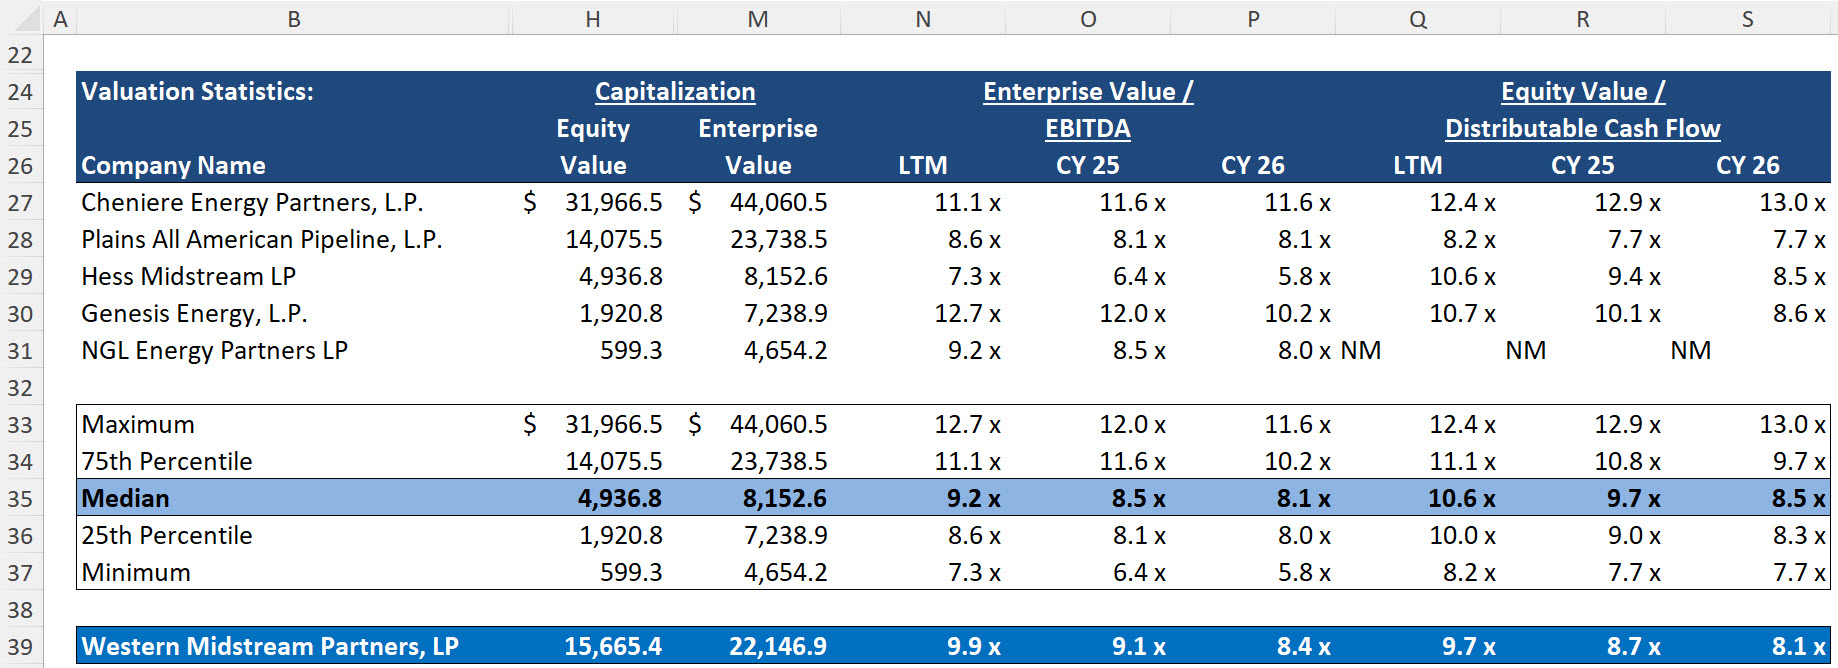This screenshot has width=1838, height=668.
Task: Click Western Midstream equity value 15,665.4
Action: click(613, 646)
